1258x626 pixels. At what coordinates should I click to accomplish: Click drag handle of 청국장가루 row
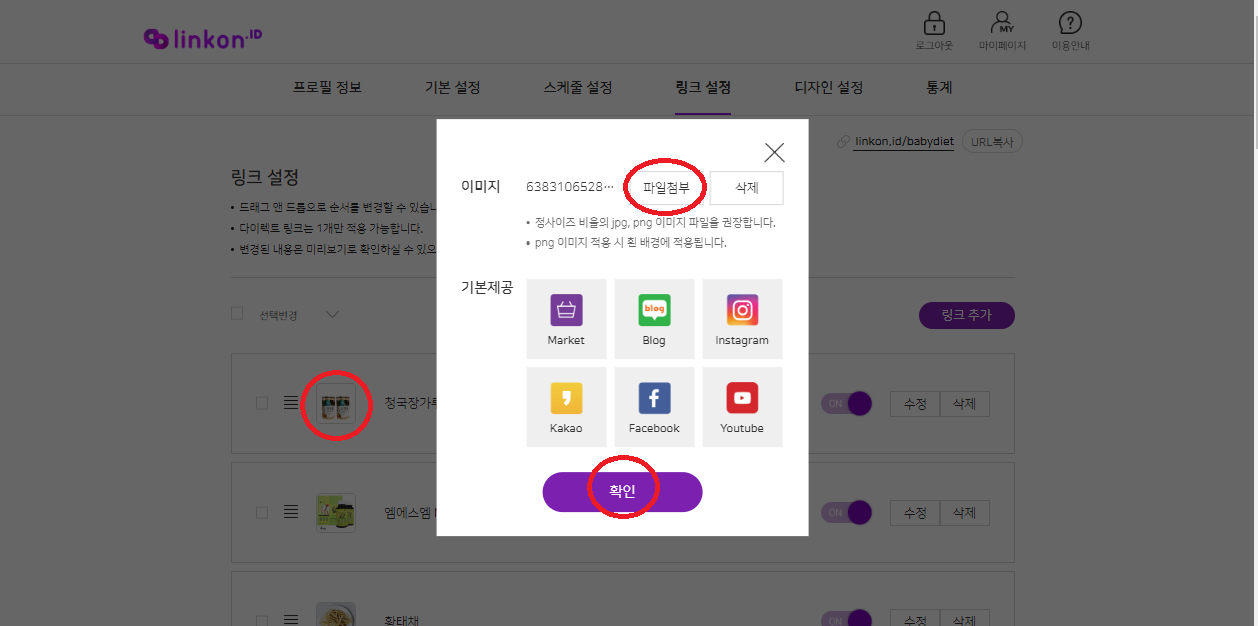click(291, 402)
